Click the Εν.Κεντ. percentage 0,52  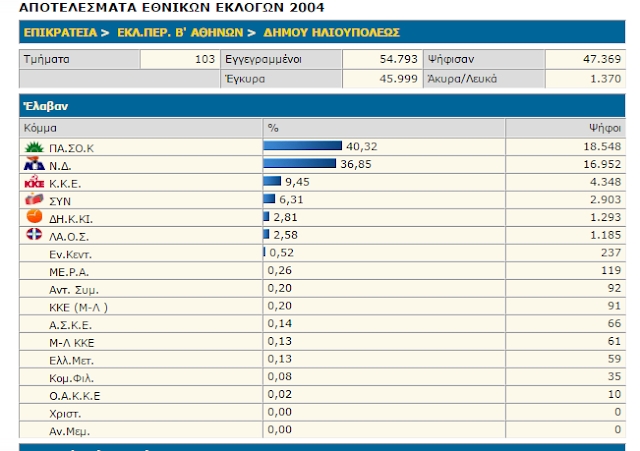[282, 253]
